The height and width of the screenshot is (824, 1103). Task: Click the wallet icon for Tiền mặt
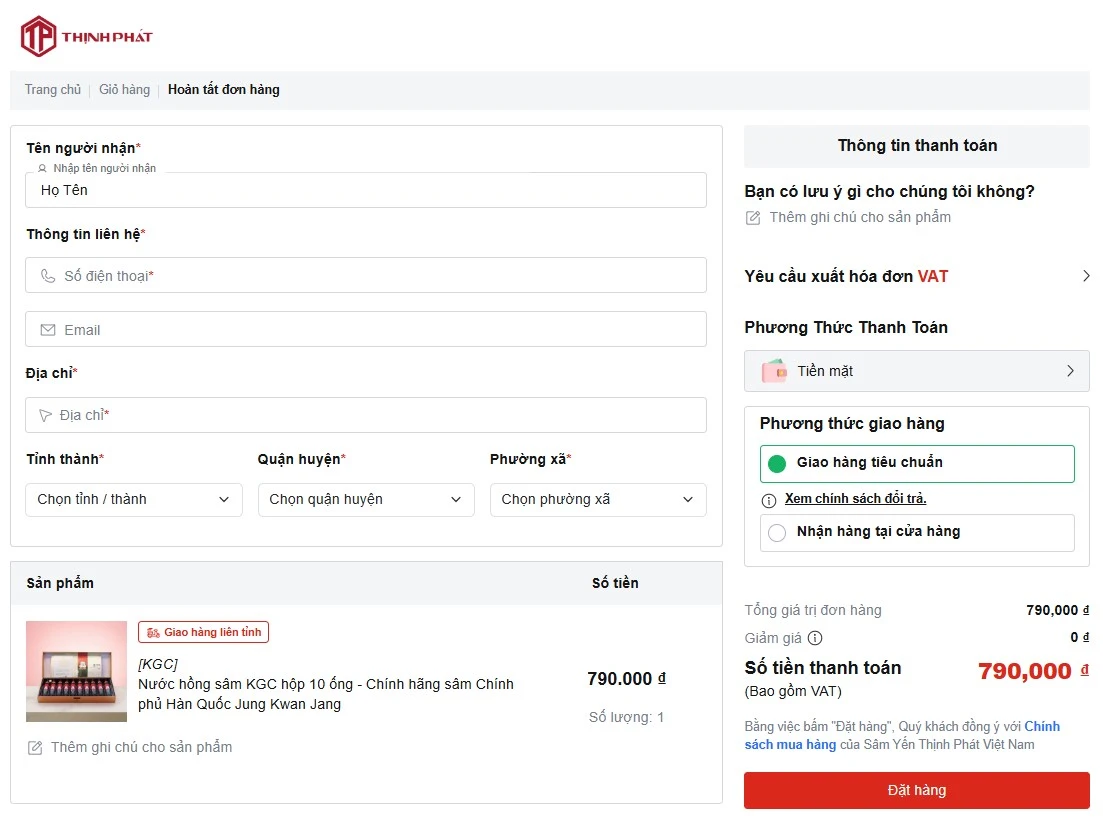(x=774, y=371)
